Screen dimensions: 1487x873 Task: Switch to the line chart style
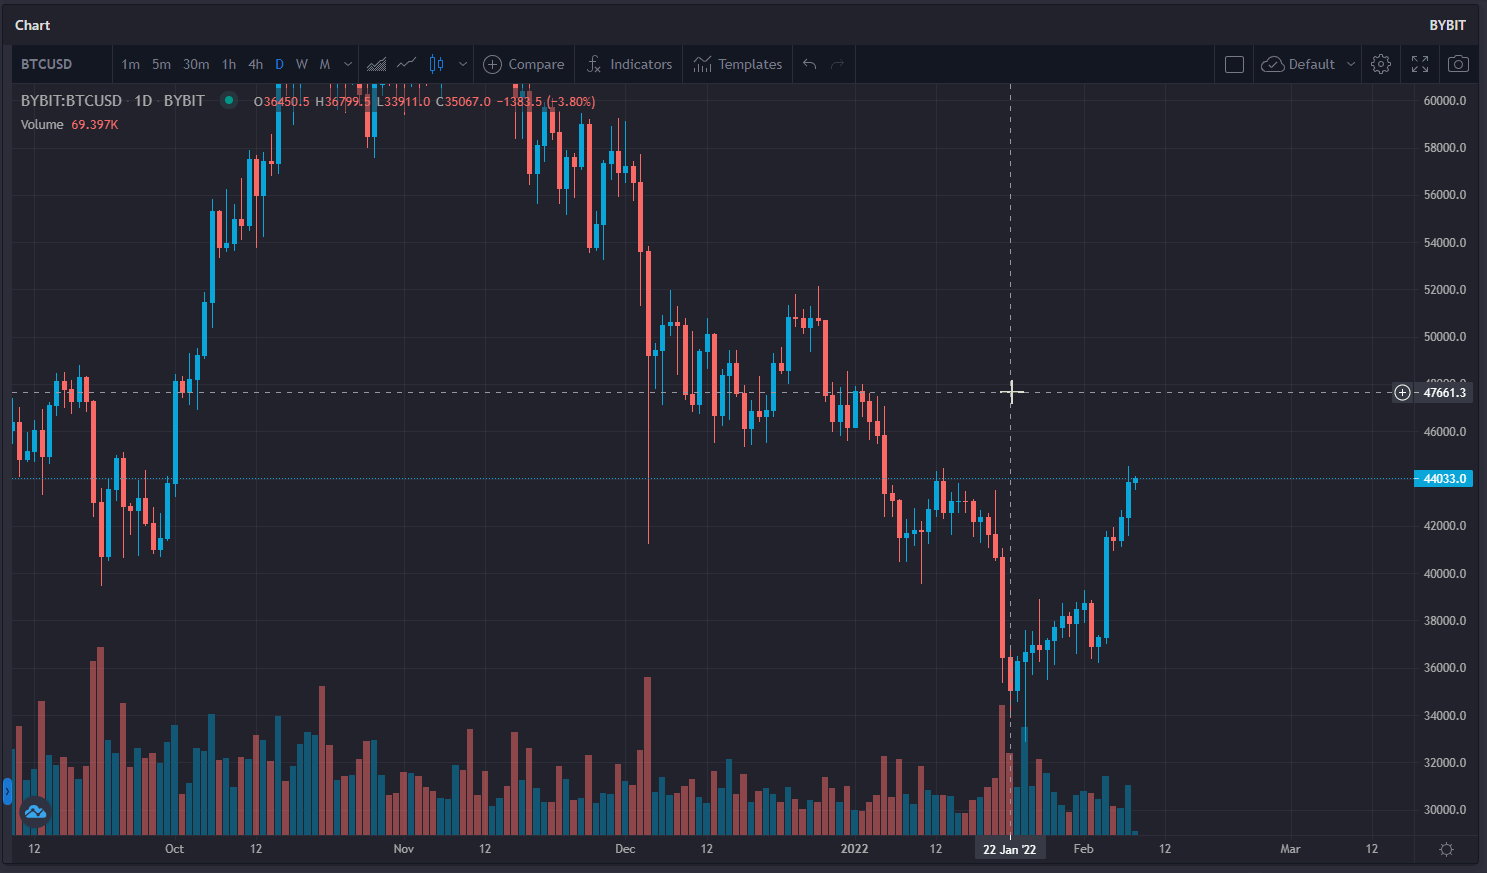[x=406, y=64]
